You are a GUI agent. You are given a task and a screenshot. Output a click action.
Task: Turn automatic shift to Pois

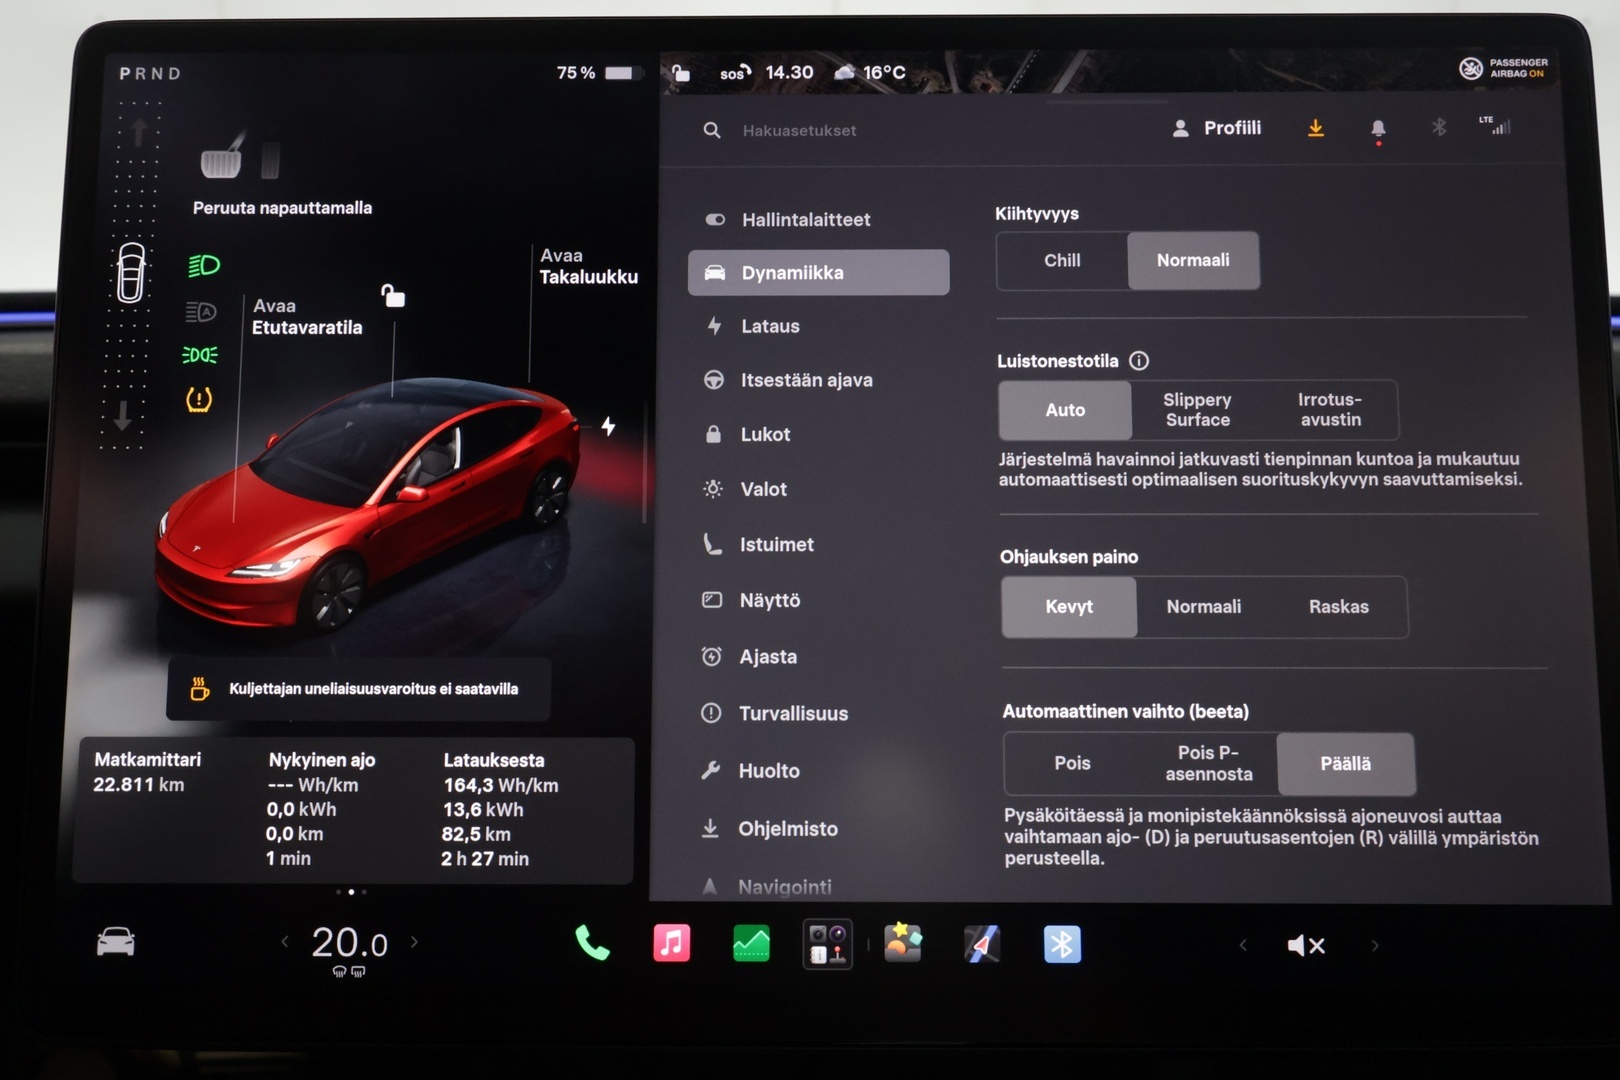[x=1072, y=763]
